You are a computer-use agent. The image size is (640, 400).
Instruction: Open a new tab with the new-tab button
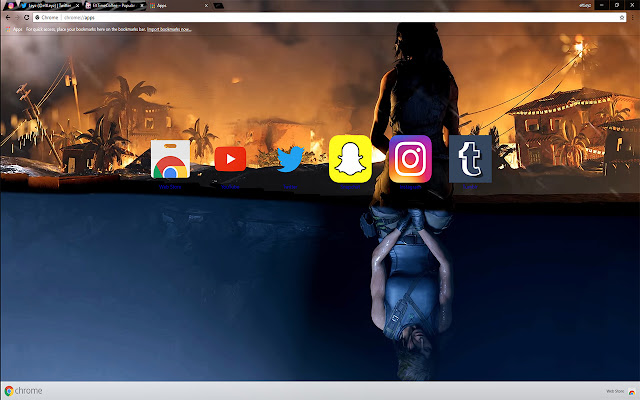[218, 6]
